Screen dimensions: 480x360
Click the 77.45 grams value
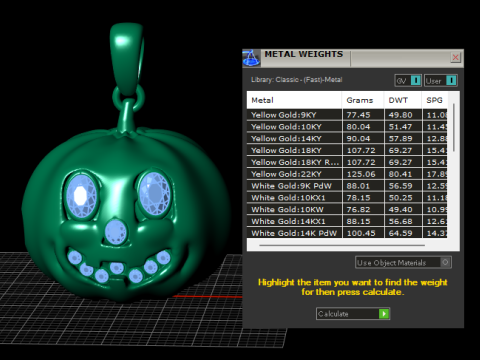click(x=358, y=115)
